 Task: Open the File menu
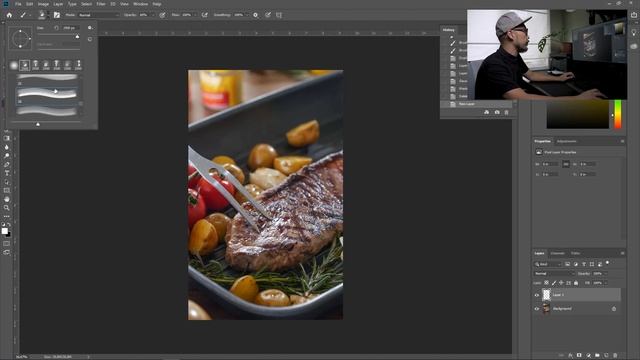pyautogui.click(x=18, y=4)
